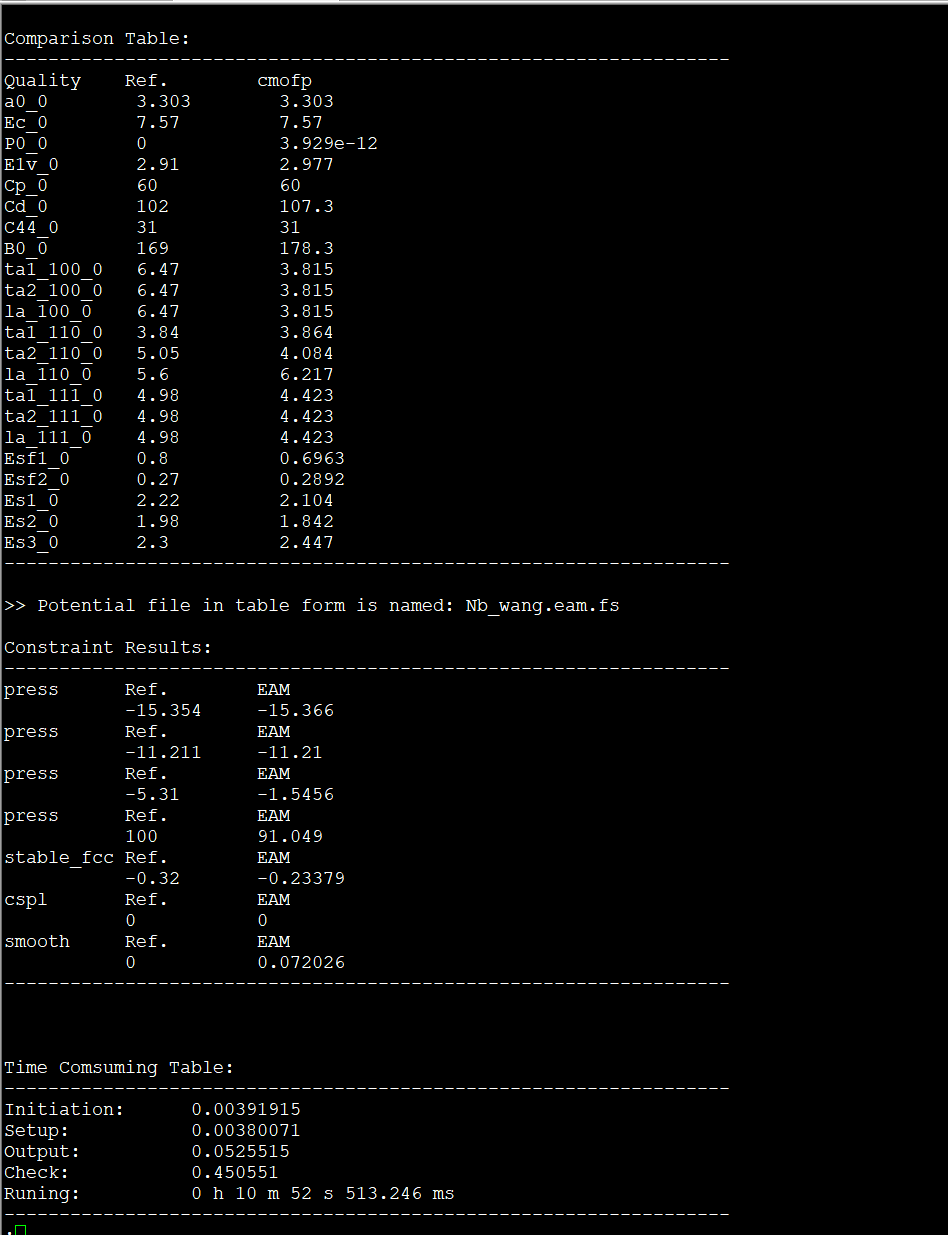Screen dimensions: 948x1235
Task: Select the "cspl" constraint label
Action: coord(26,900)
